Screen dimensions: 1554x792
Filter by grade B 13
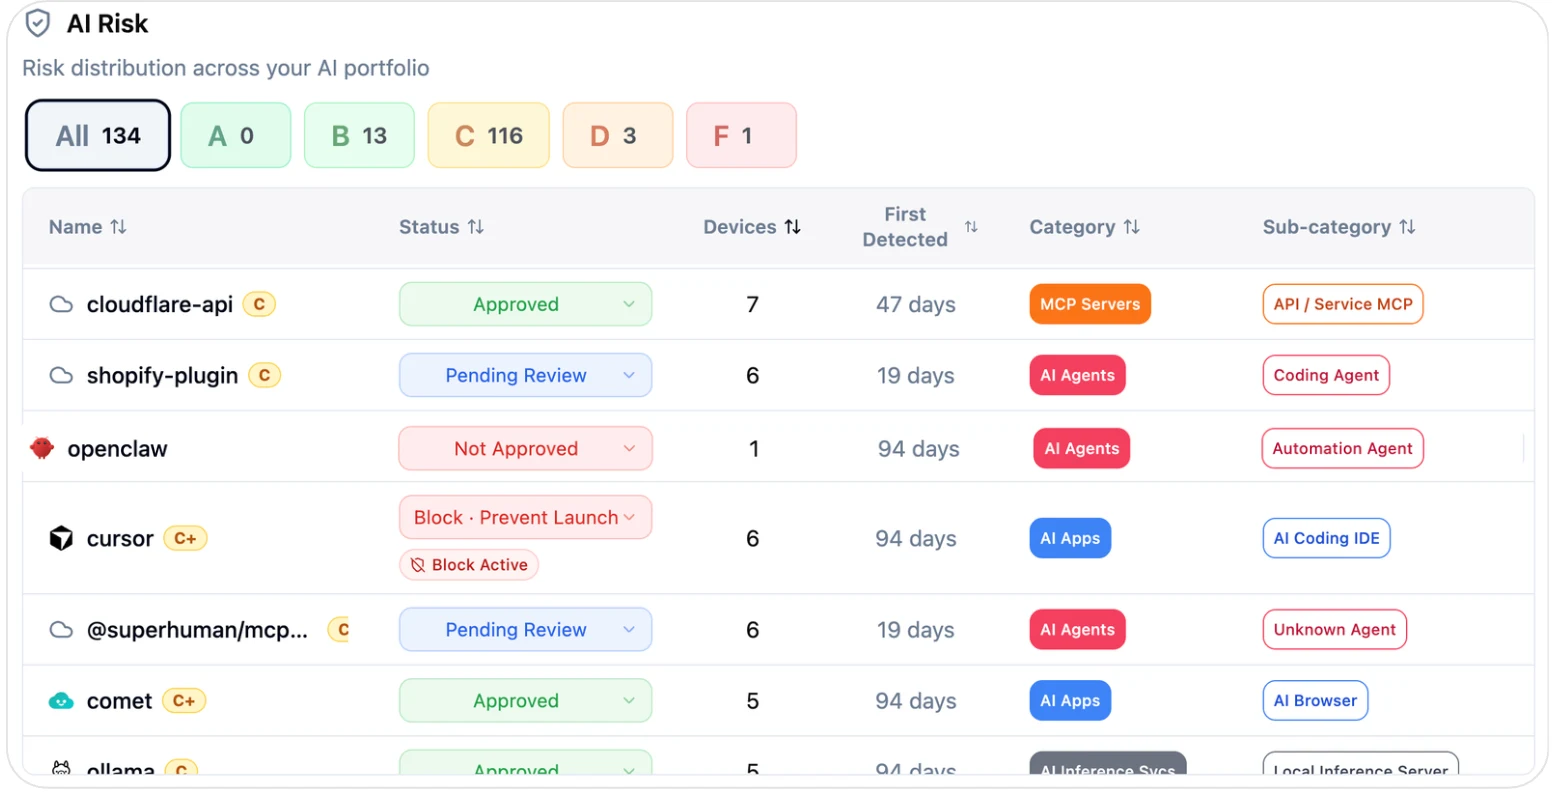(x=359, y=135)
